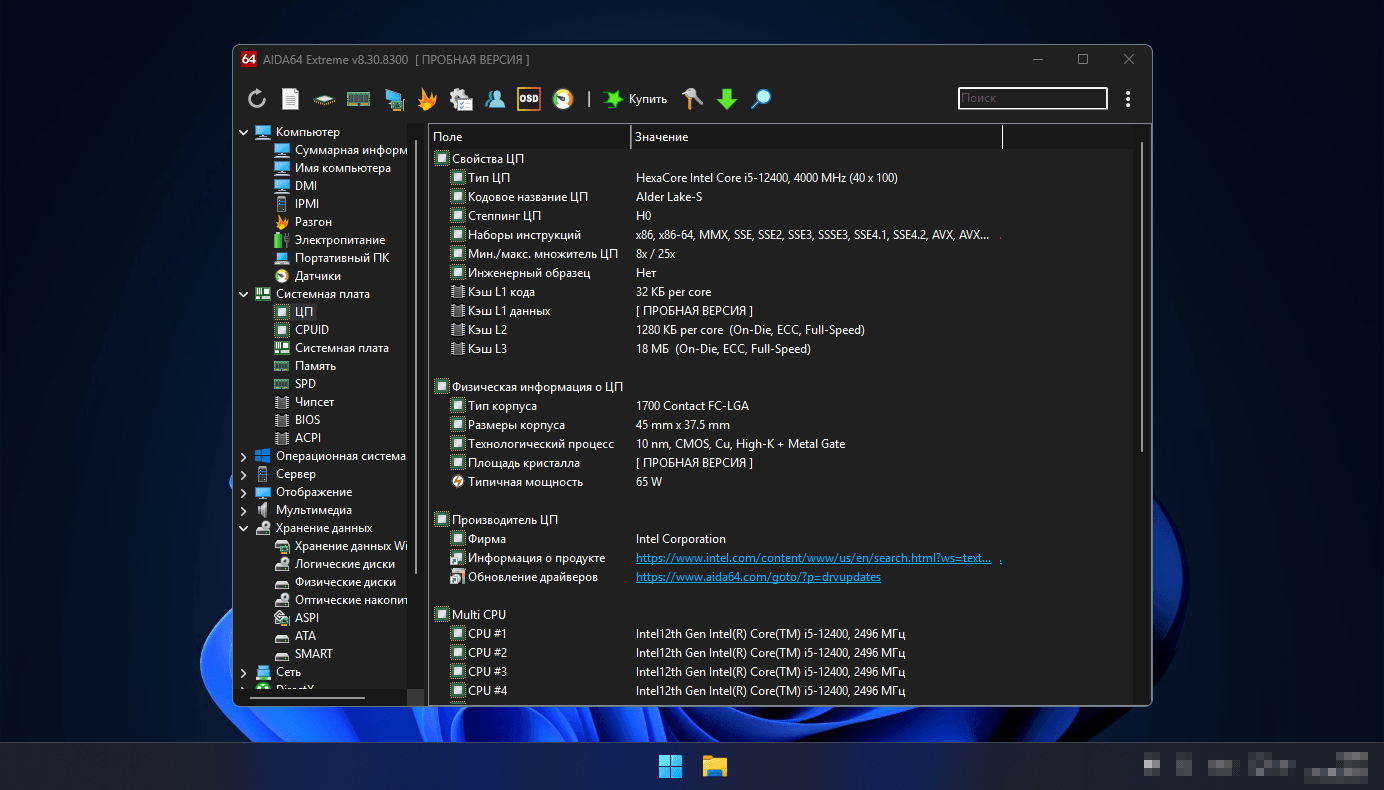This screenshot has width=1384, height=790.
Task: Expand the Сервер tree node
Action: click(x=244, y=474)
